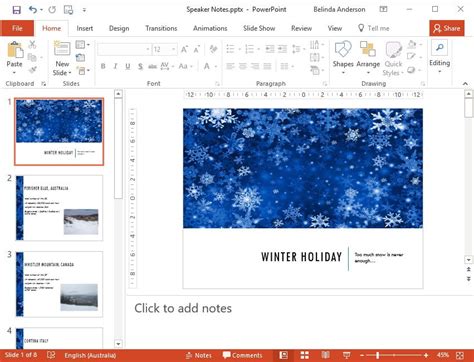Open the slide Layout dropdown
Screen dimensions: 474x362
click(x=82, y=45)
